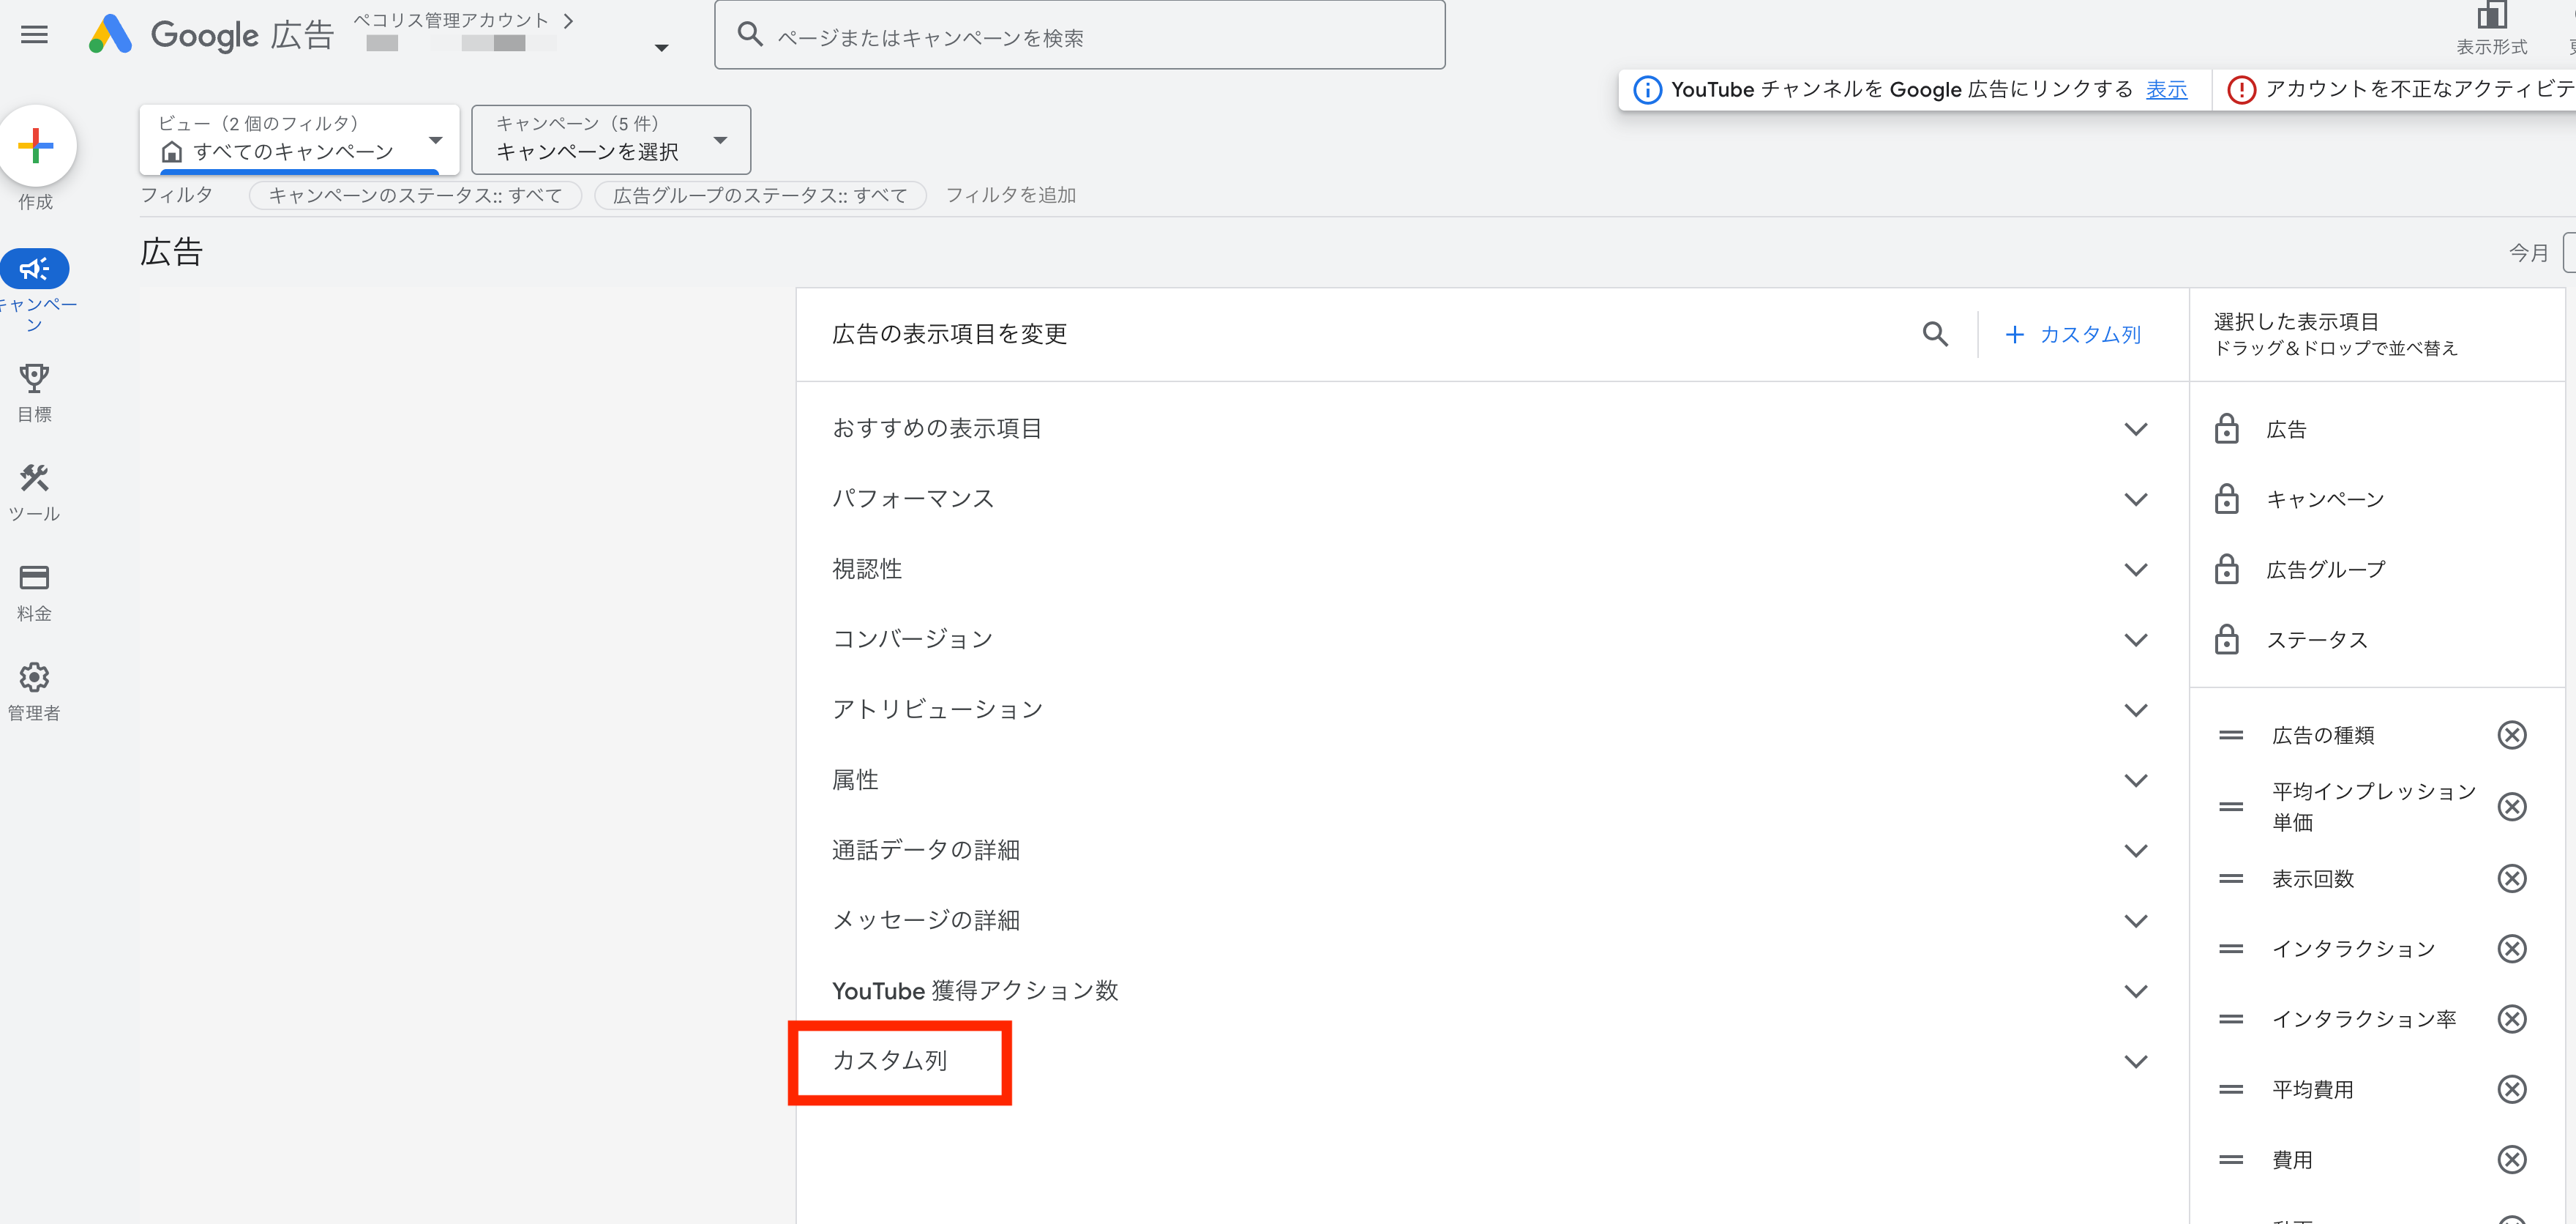The width and height of the screenshot is (2576, 1224).
Task: Open the hamburger main menu
Action: [34, 35]
